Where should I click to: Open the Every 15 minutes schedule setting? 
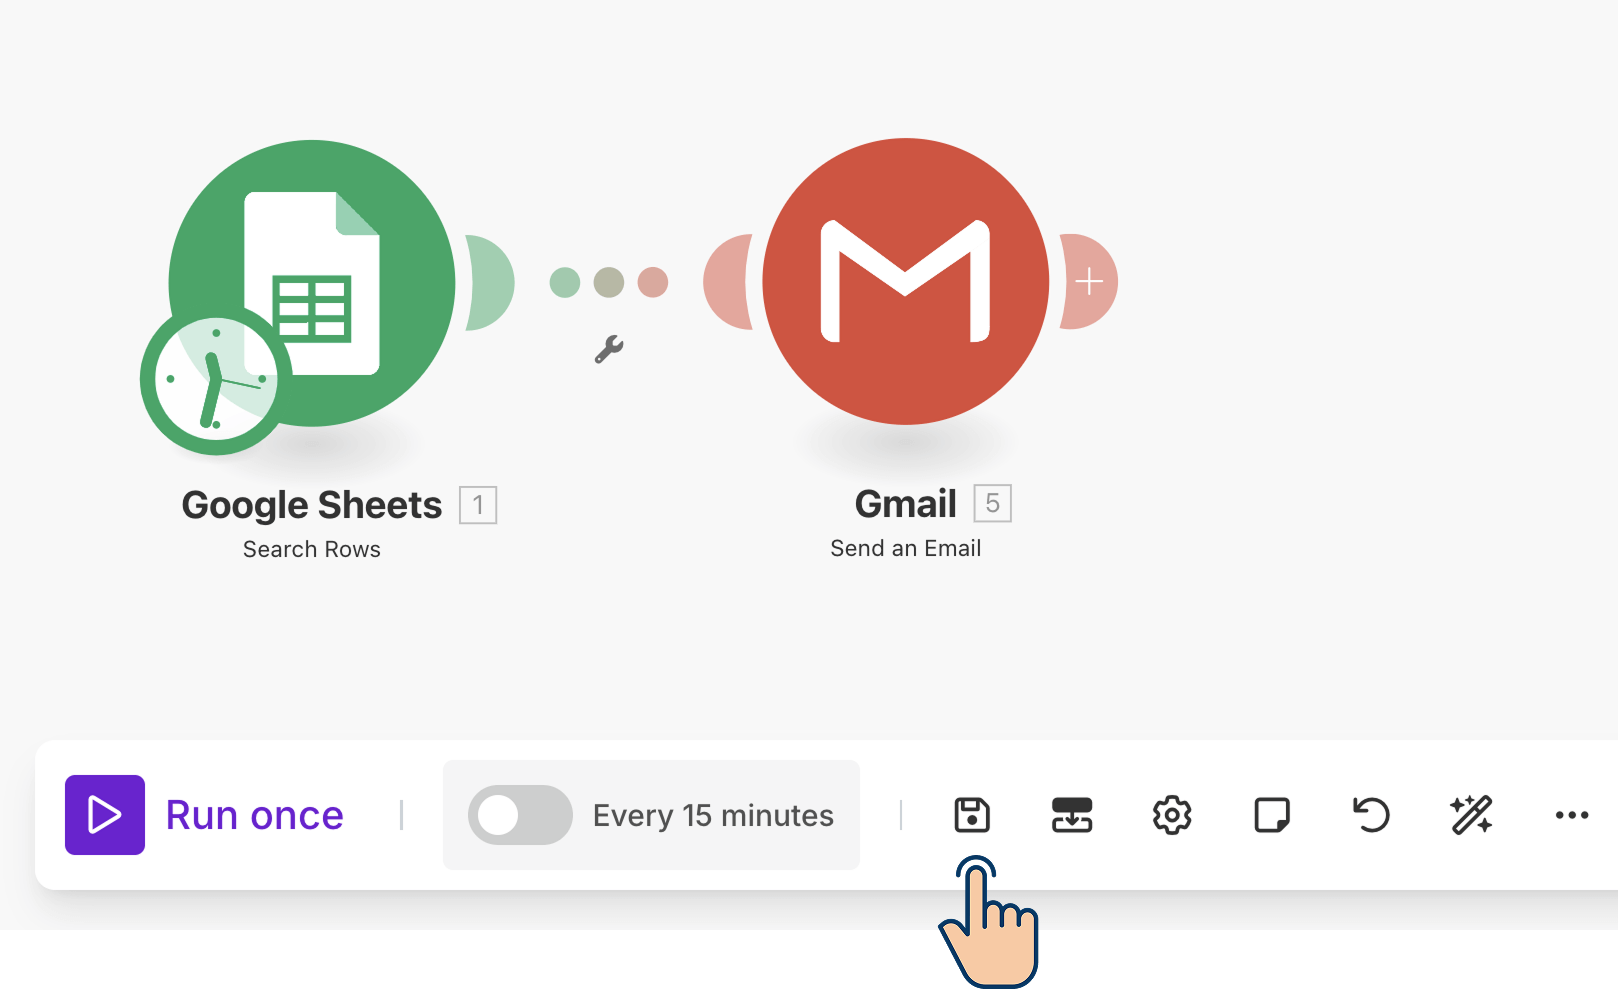pyautogui.click(x=713, y=815)
